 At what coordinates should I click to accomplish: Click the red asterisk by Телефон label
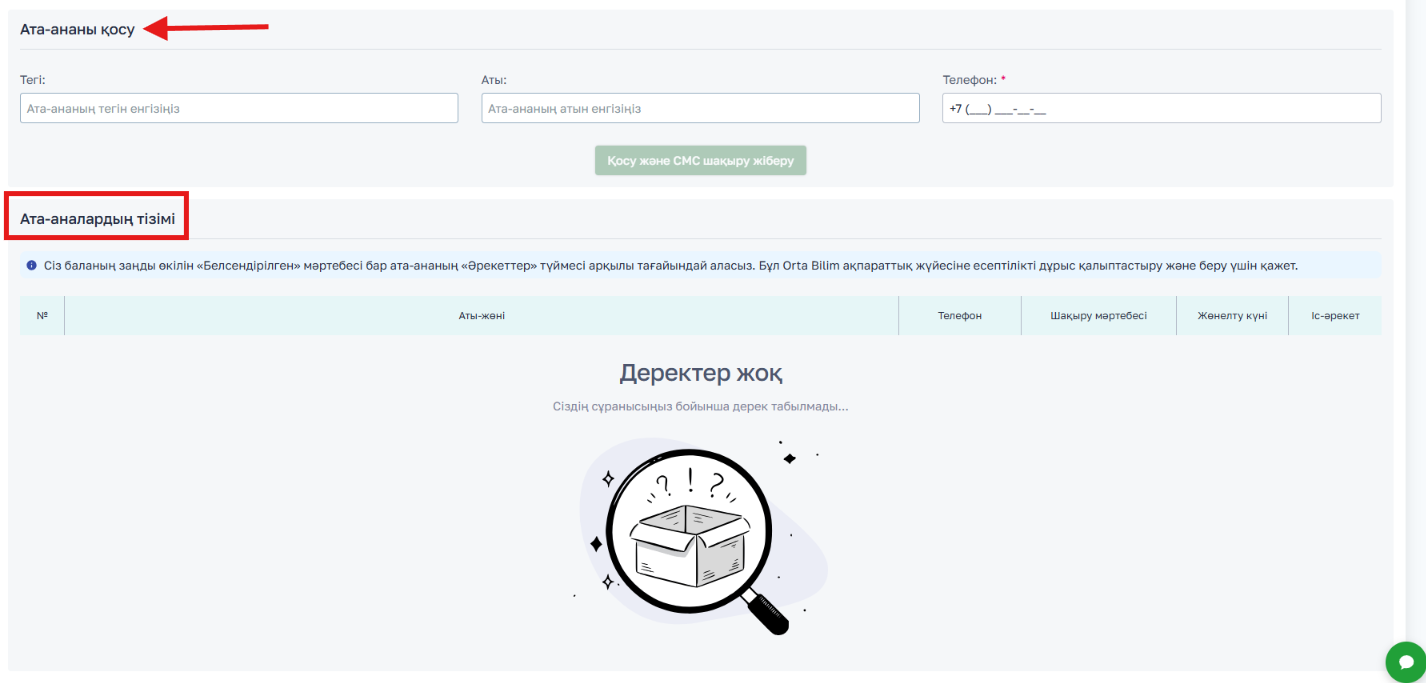tap(1003, 79)
